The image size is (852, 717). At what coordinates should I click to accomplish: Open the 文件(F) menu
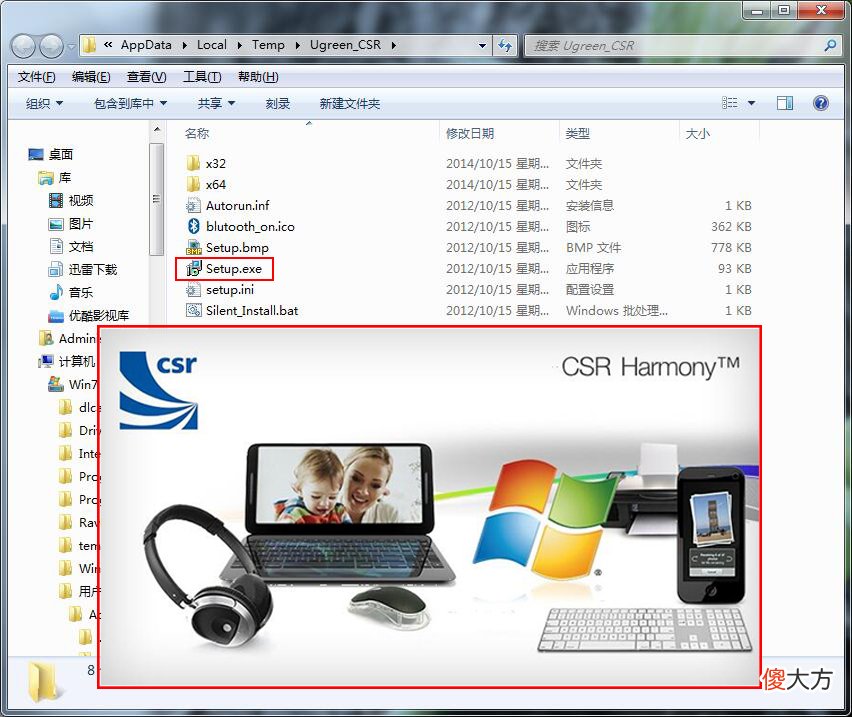[36, 77]
